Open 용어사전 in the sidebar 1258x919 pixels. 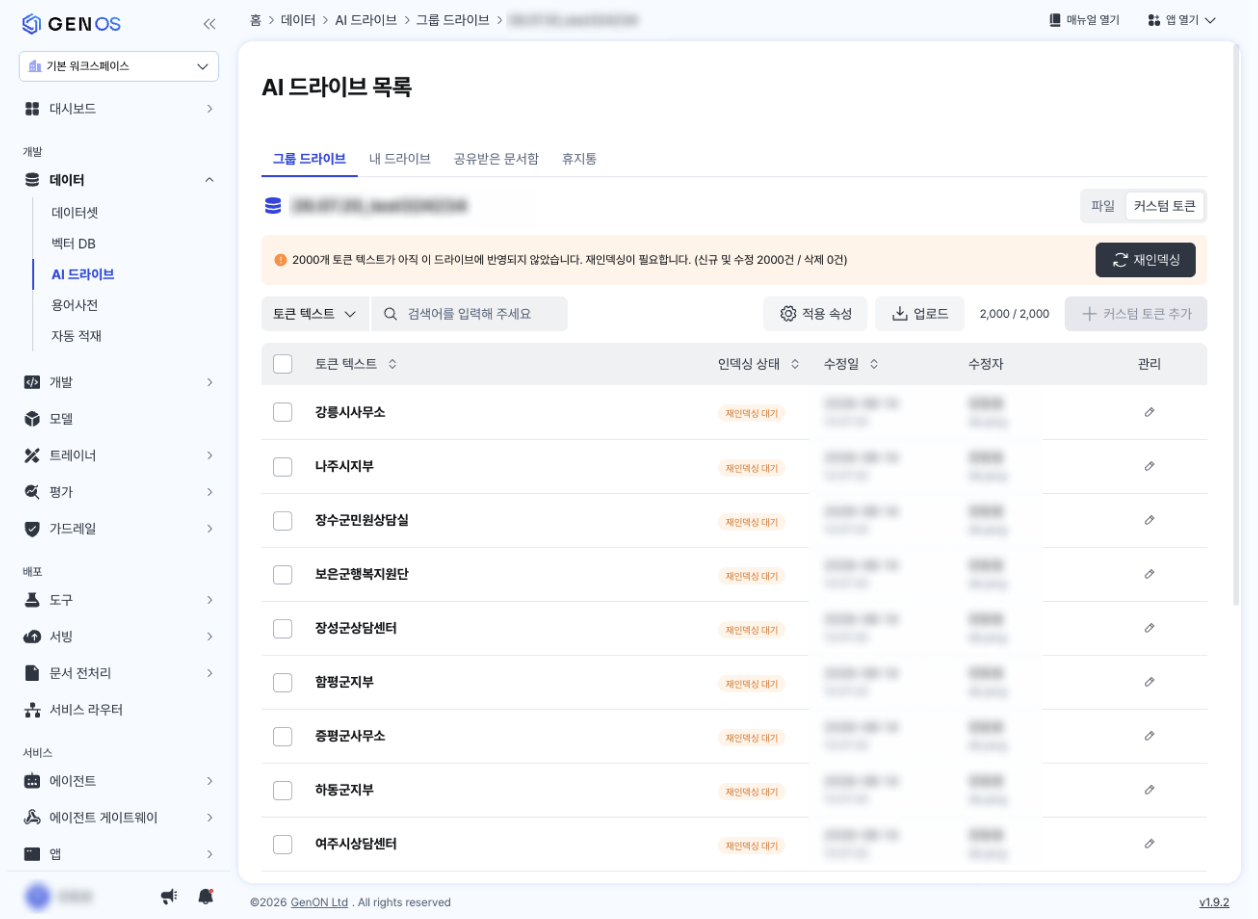point(75,305)
